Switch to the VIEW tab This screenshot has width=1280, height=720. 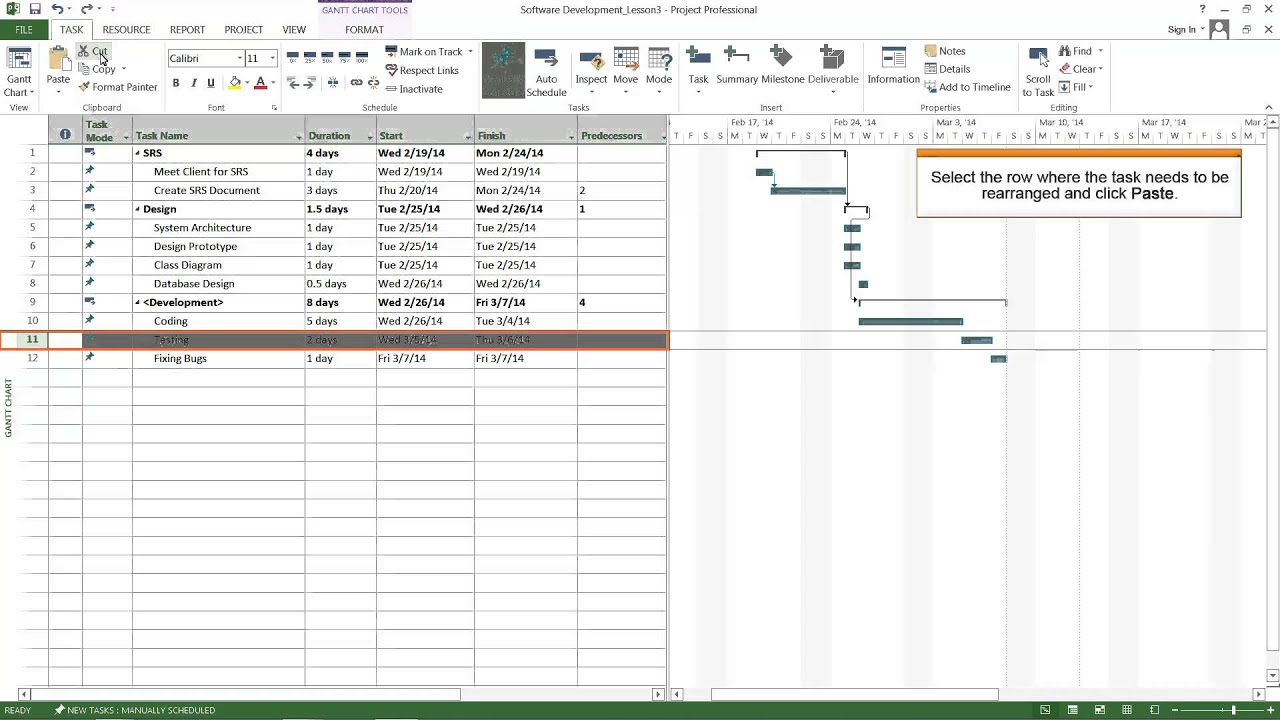point(294,30)
